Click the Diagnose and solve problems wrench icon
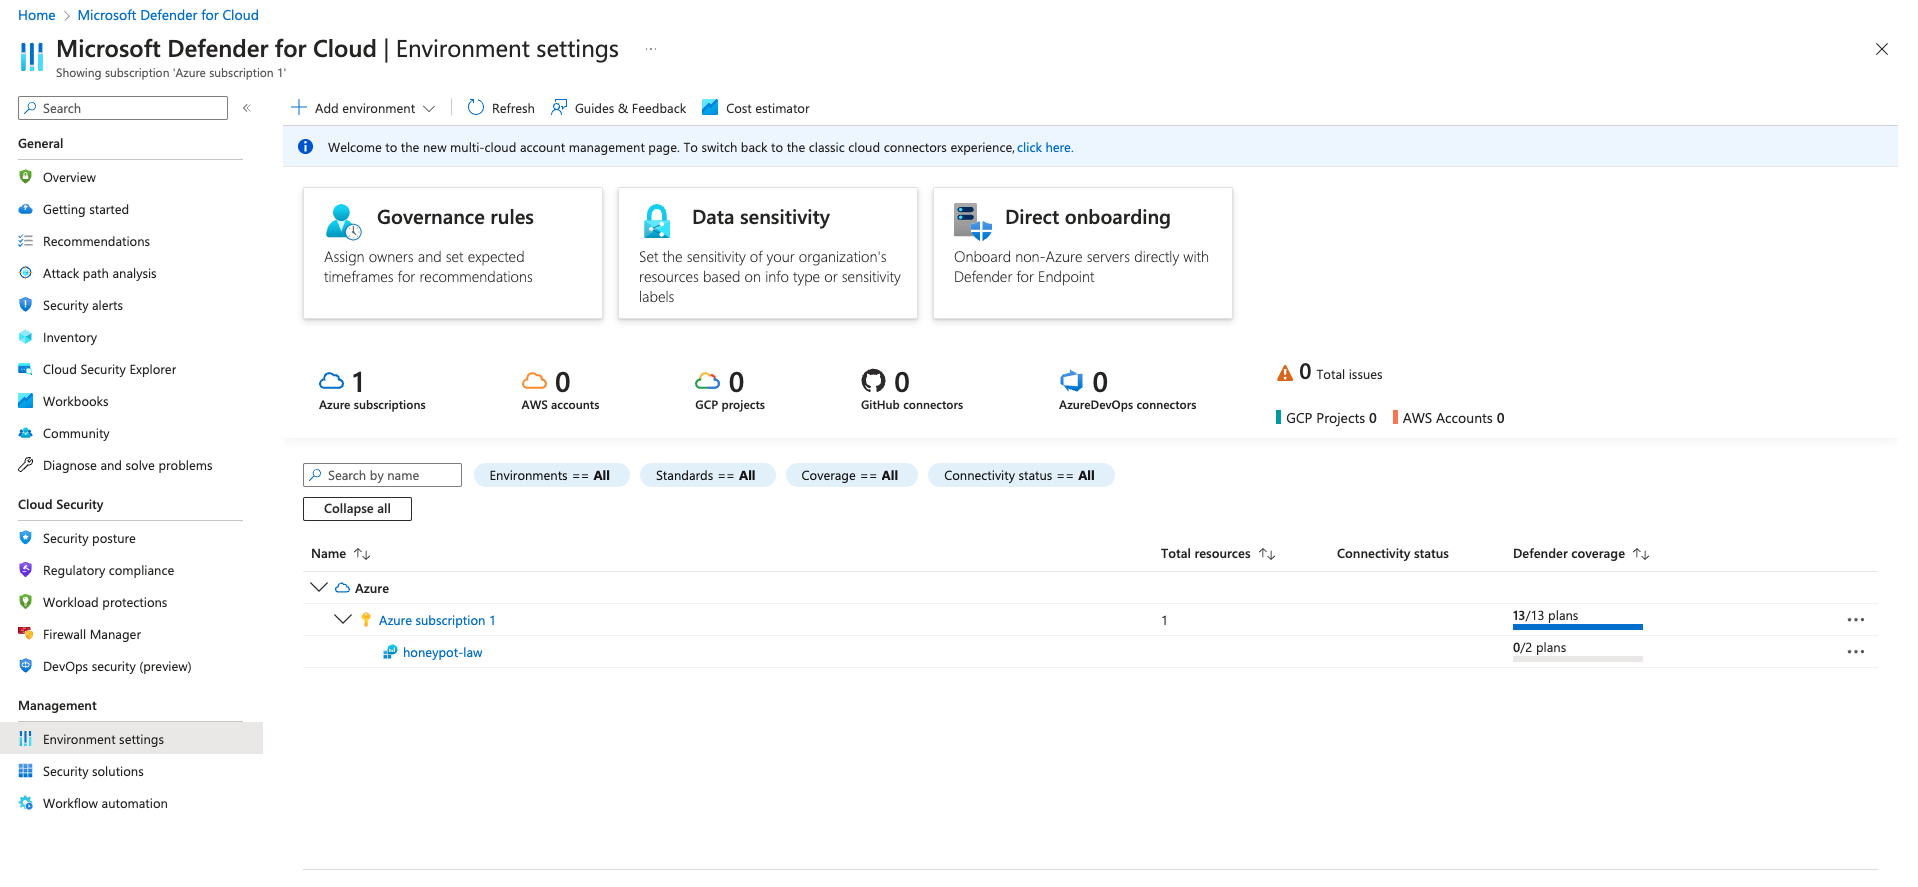1918x887 pixels. coord(26,465)
